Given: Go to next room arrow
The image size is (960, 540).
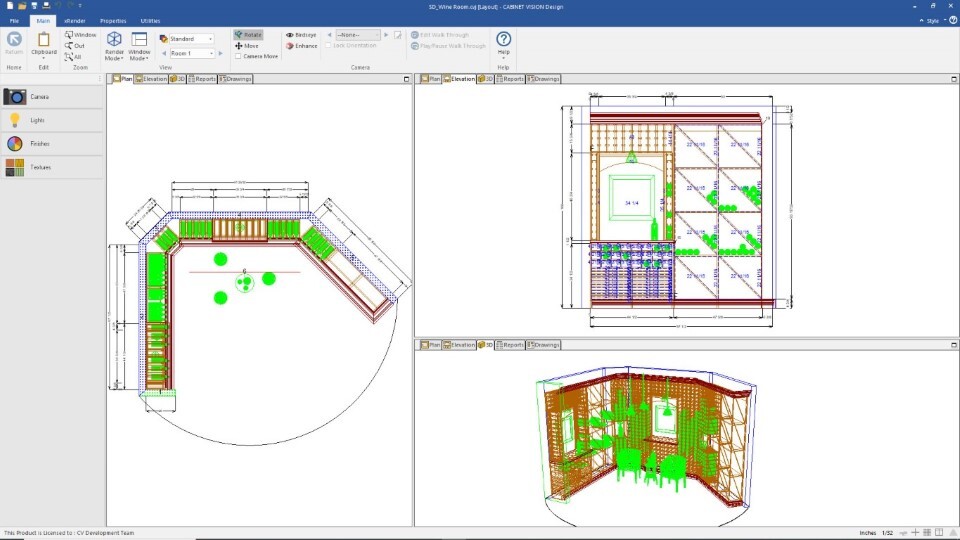Looking at the screenshot, I should coord(221,53).
